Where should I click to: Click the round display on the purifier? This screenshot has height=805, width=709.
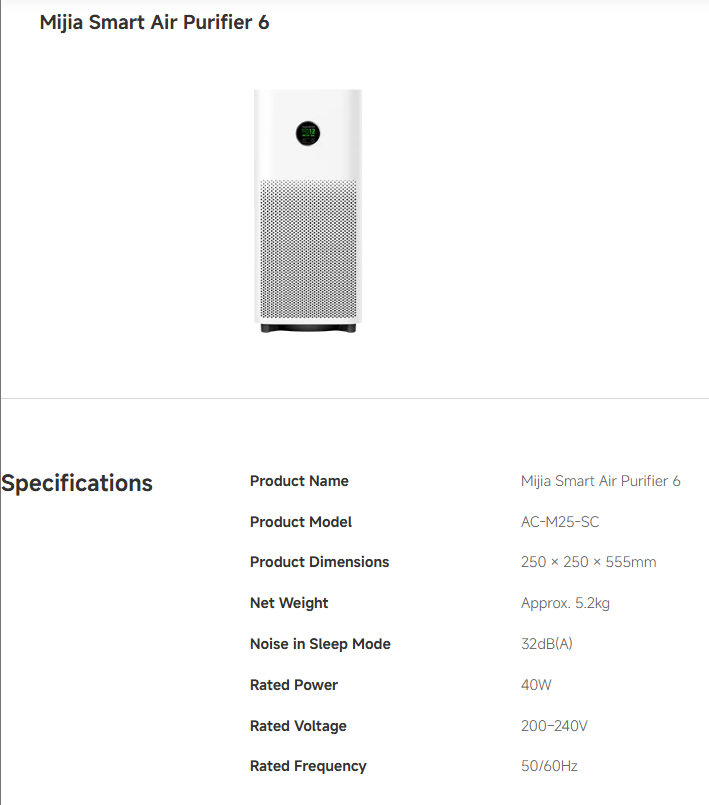tap(308, 133)
